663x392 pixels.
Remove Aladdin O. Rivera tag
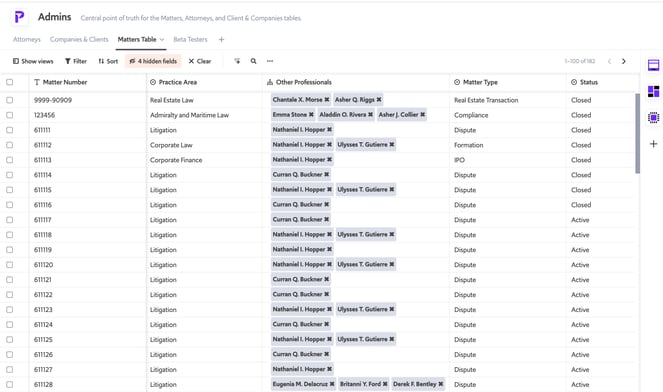[370, 115]
